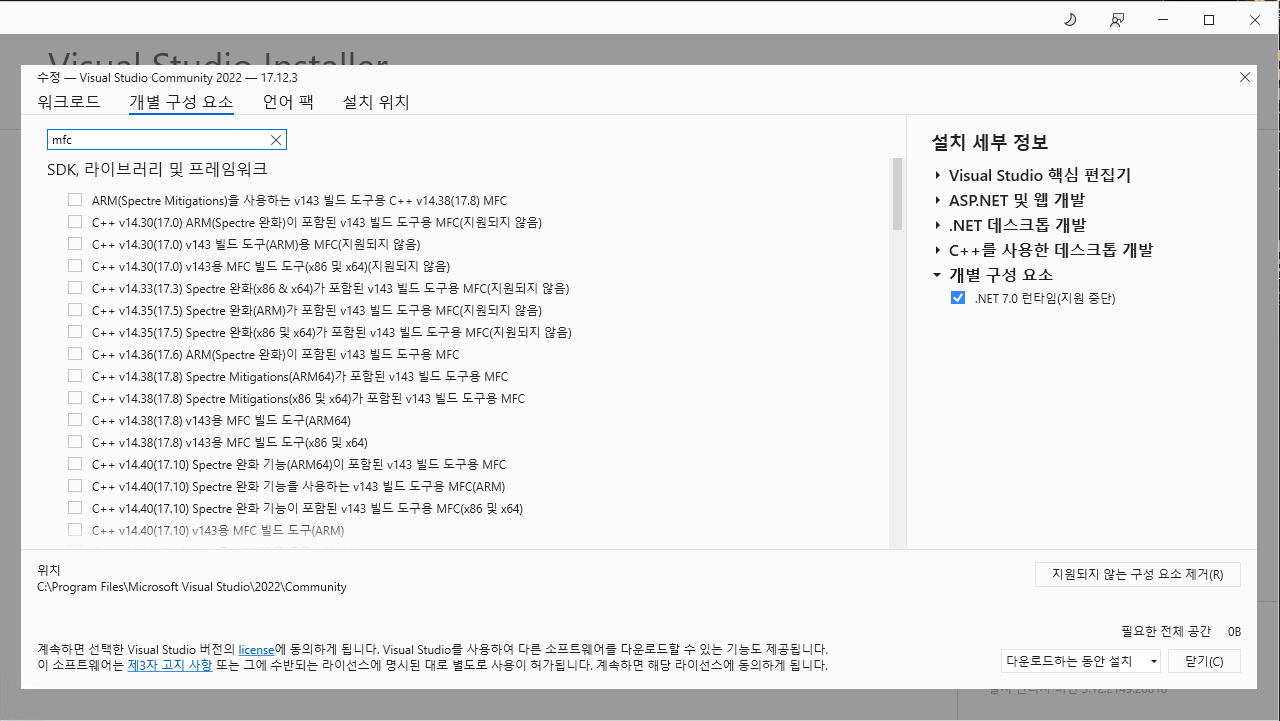The image size is (1280, 721).
Task: Close the modify dialog with the X
Action: tap(1245, 77)
